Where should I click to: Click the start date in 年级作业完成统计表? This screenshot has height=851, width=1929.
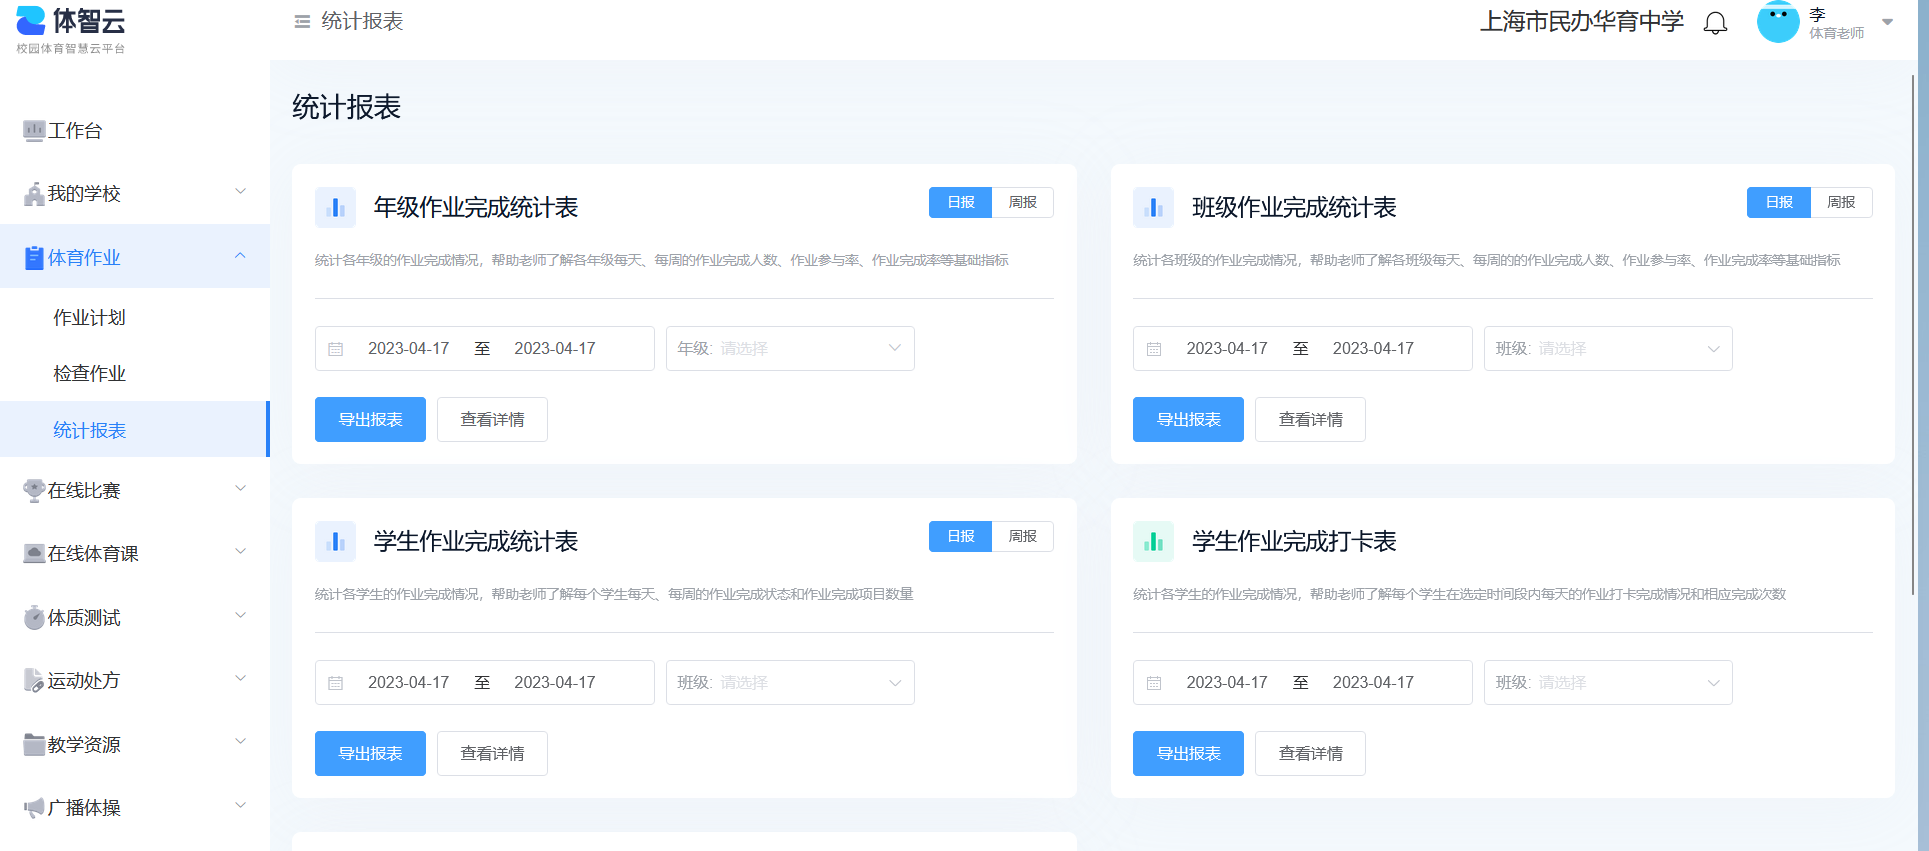408,349
